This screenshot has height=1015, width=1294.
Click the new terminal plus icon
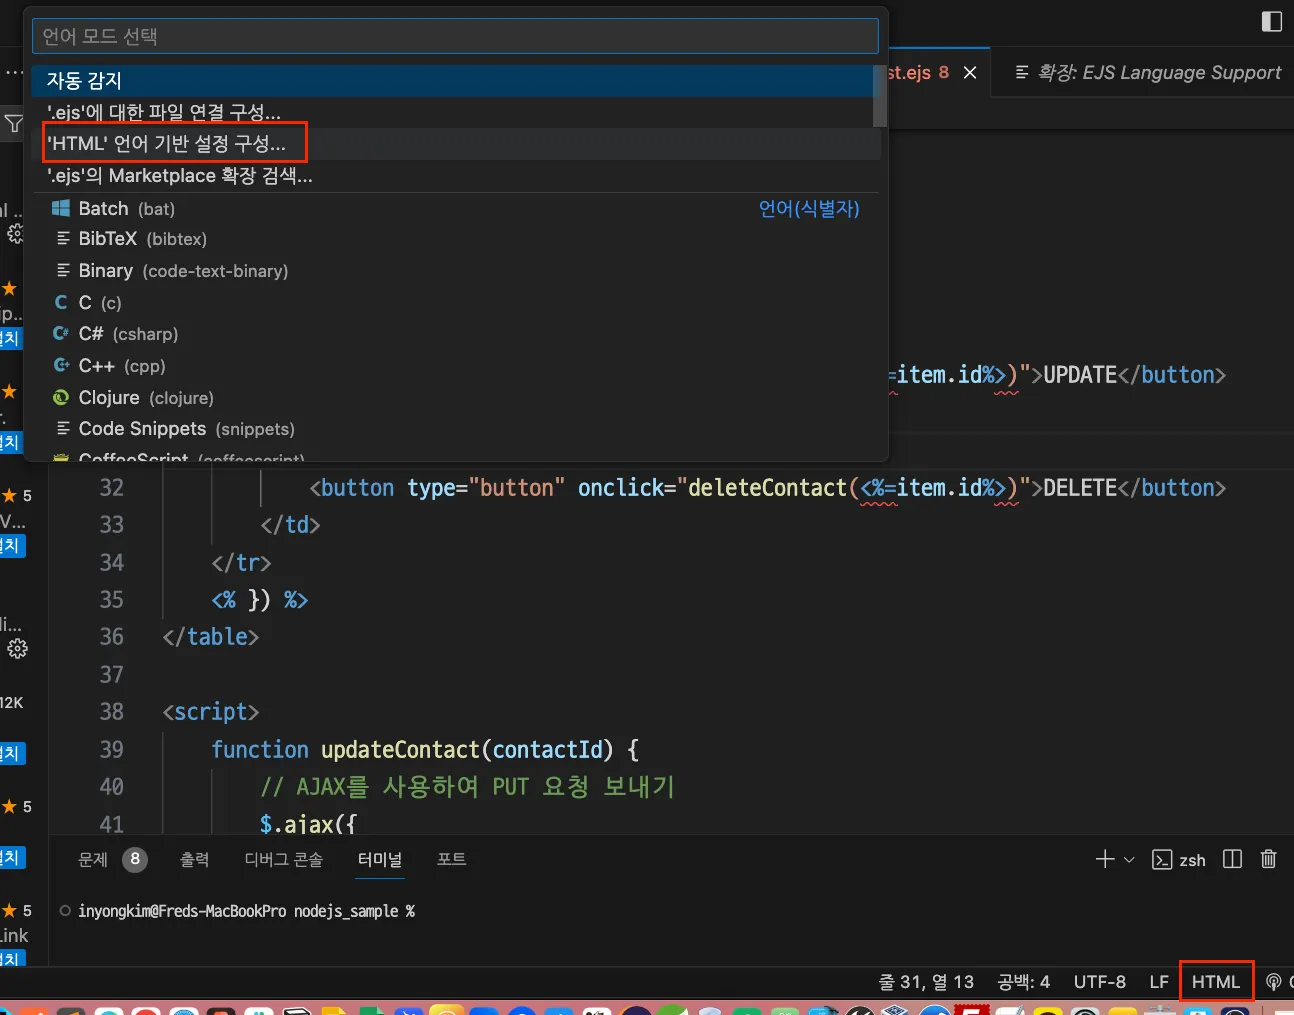pyautogui.click(x=1104, y=859)
